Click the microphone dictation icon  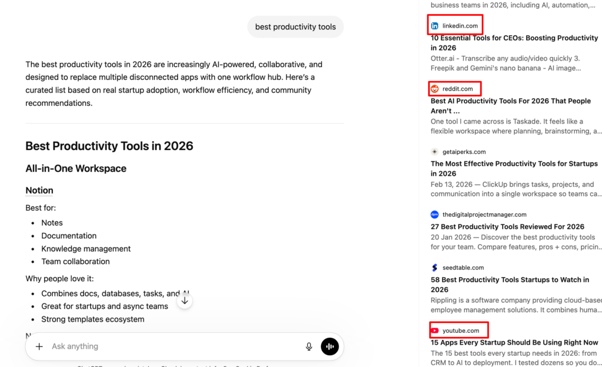pos(309,347)
